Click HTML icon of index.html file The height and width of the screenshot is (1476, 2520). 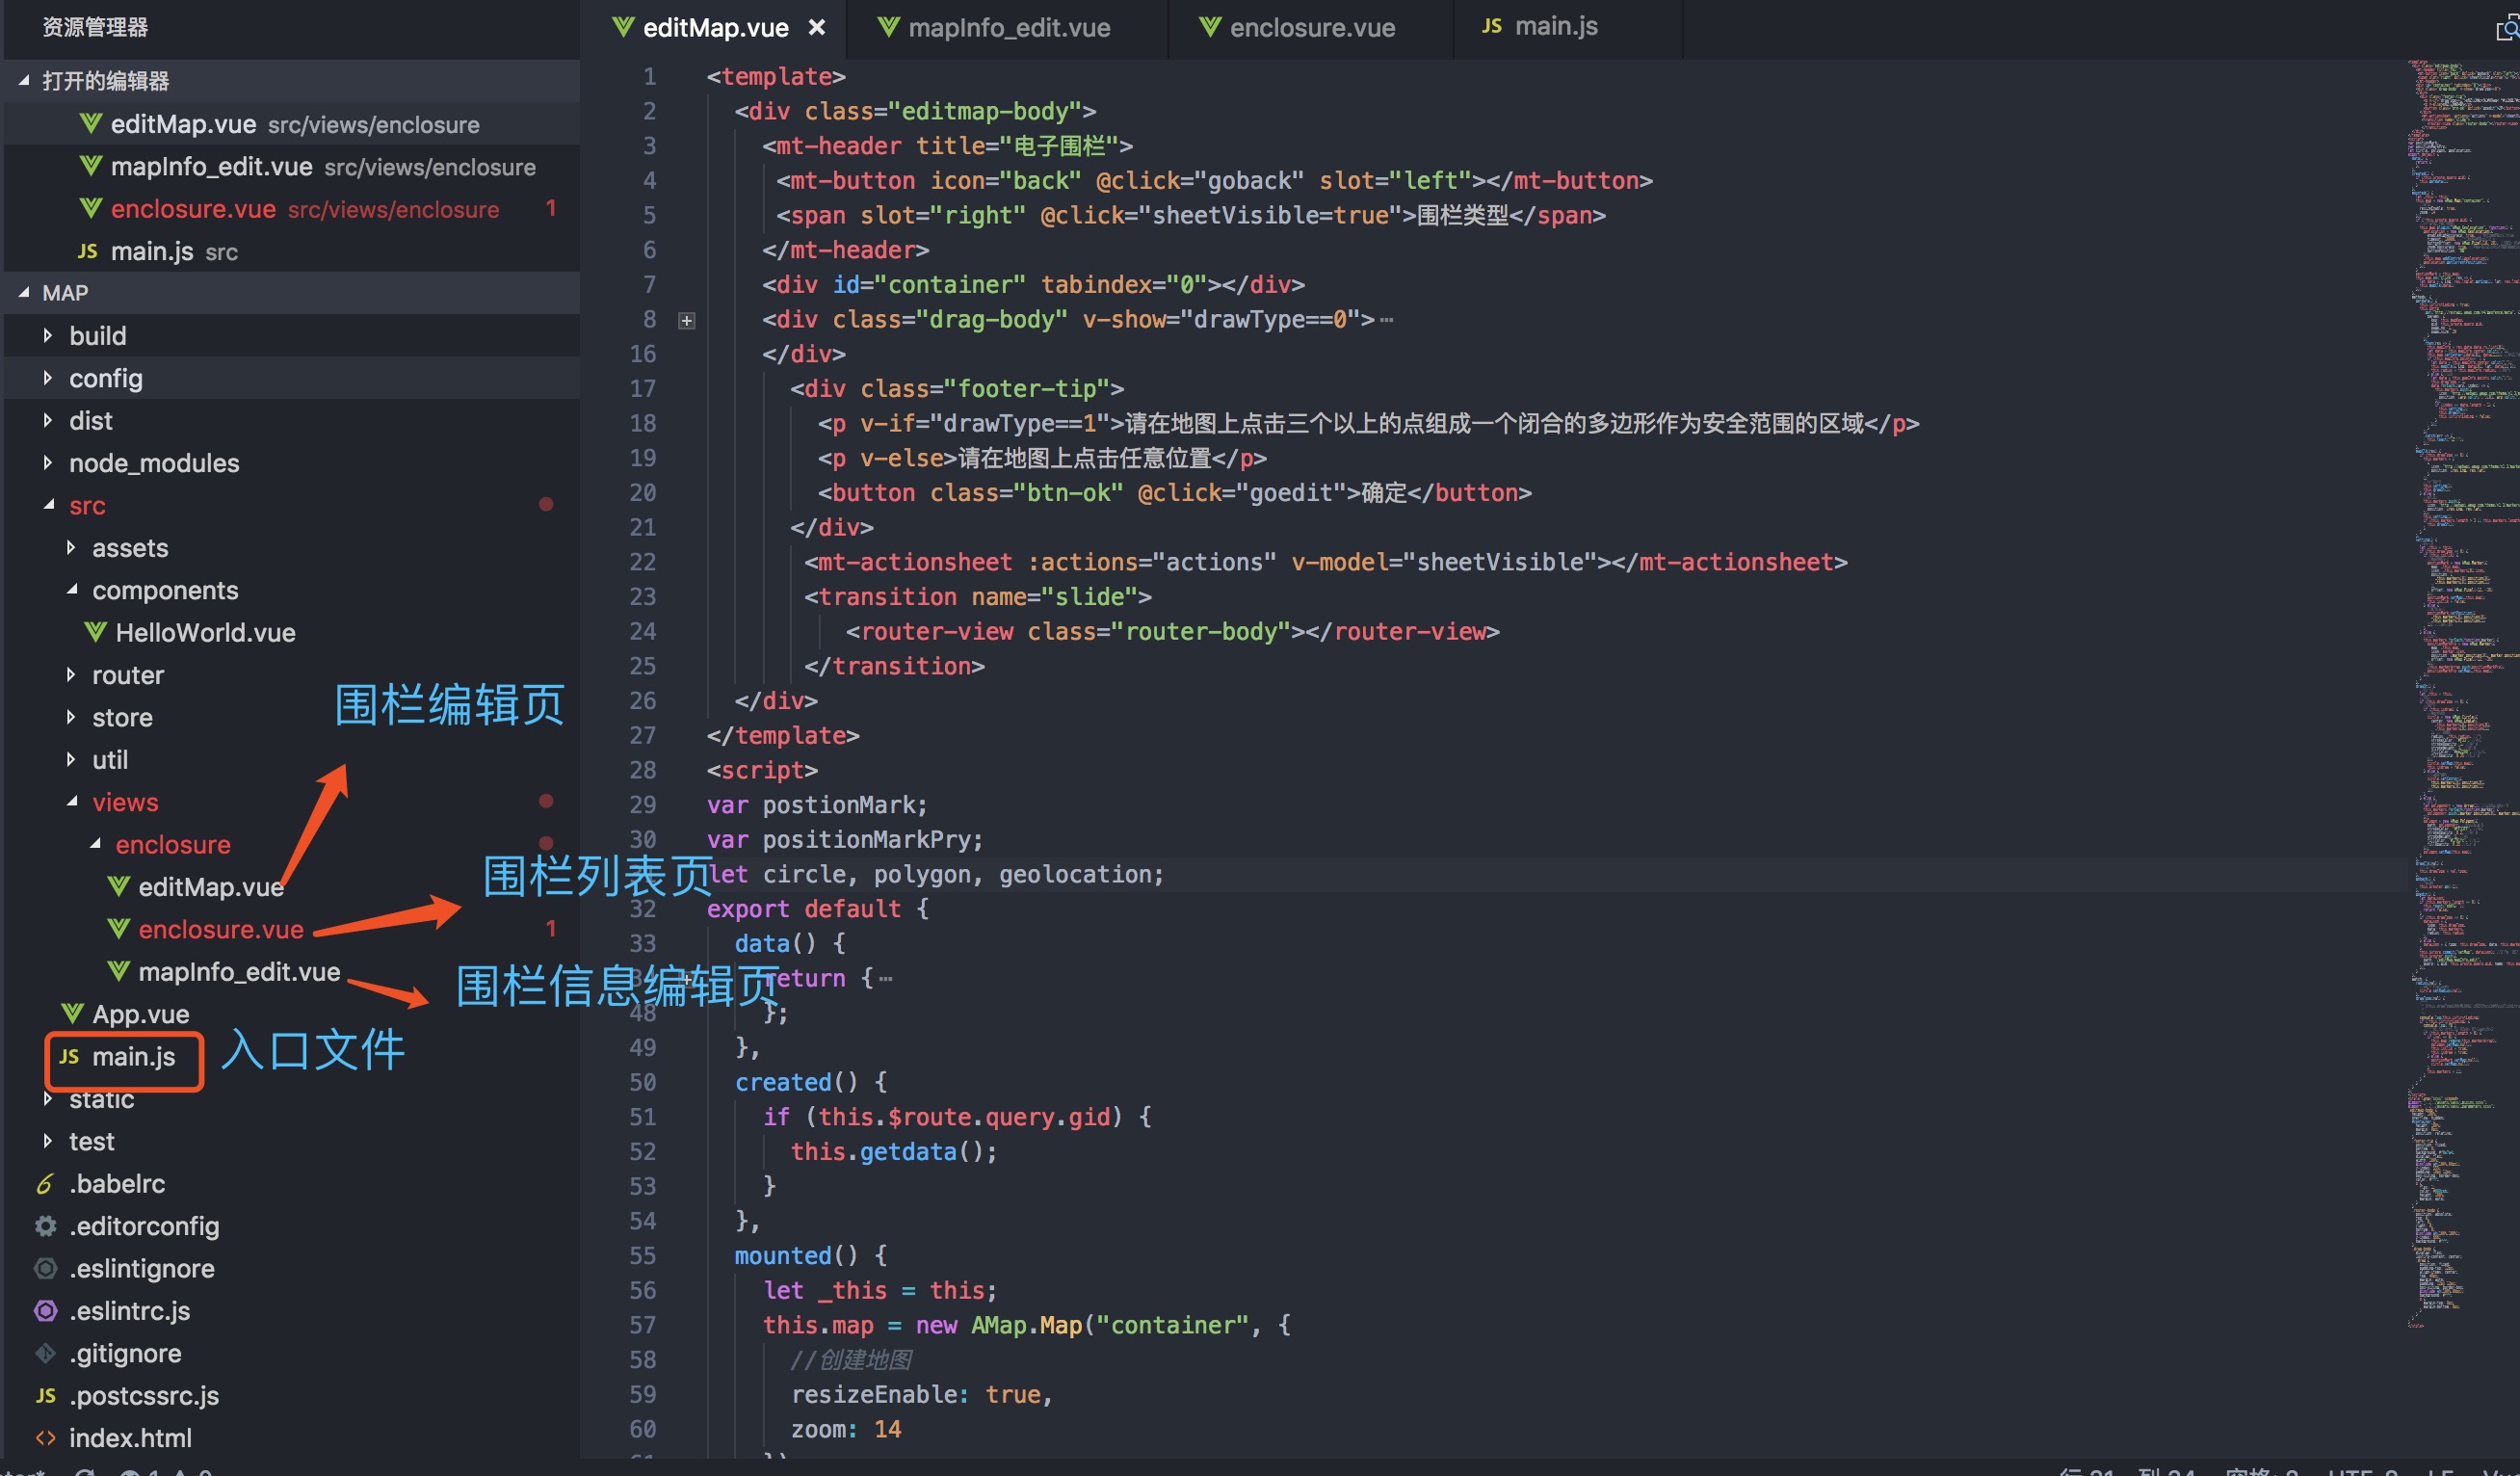pos(46,1438)
